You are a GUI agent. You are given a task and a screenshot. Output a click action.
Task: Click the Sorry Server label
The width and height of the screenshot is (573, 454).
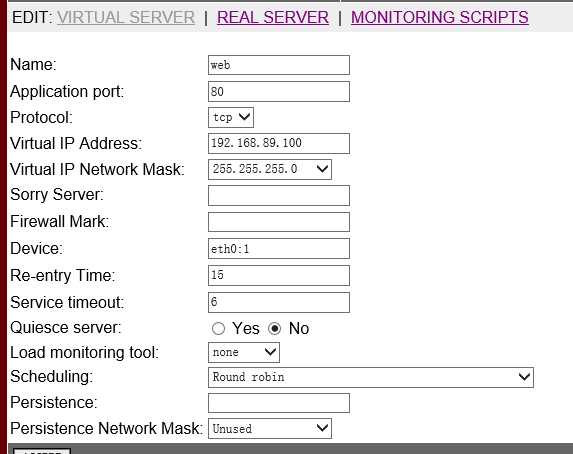57,194
